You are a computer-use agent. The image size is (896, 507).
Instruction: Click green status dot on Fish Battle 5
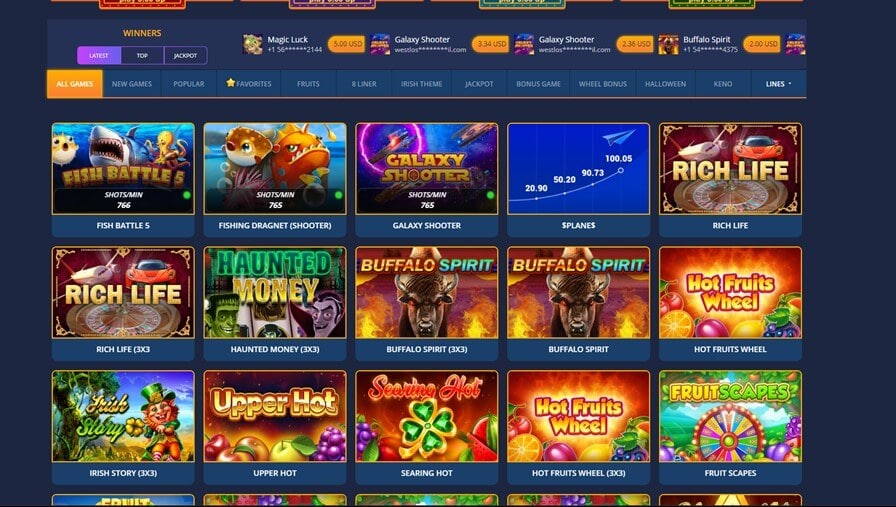186,195
